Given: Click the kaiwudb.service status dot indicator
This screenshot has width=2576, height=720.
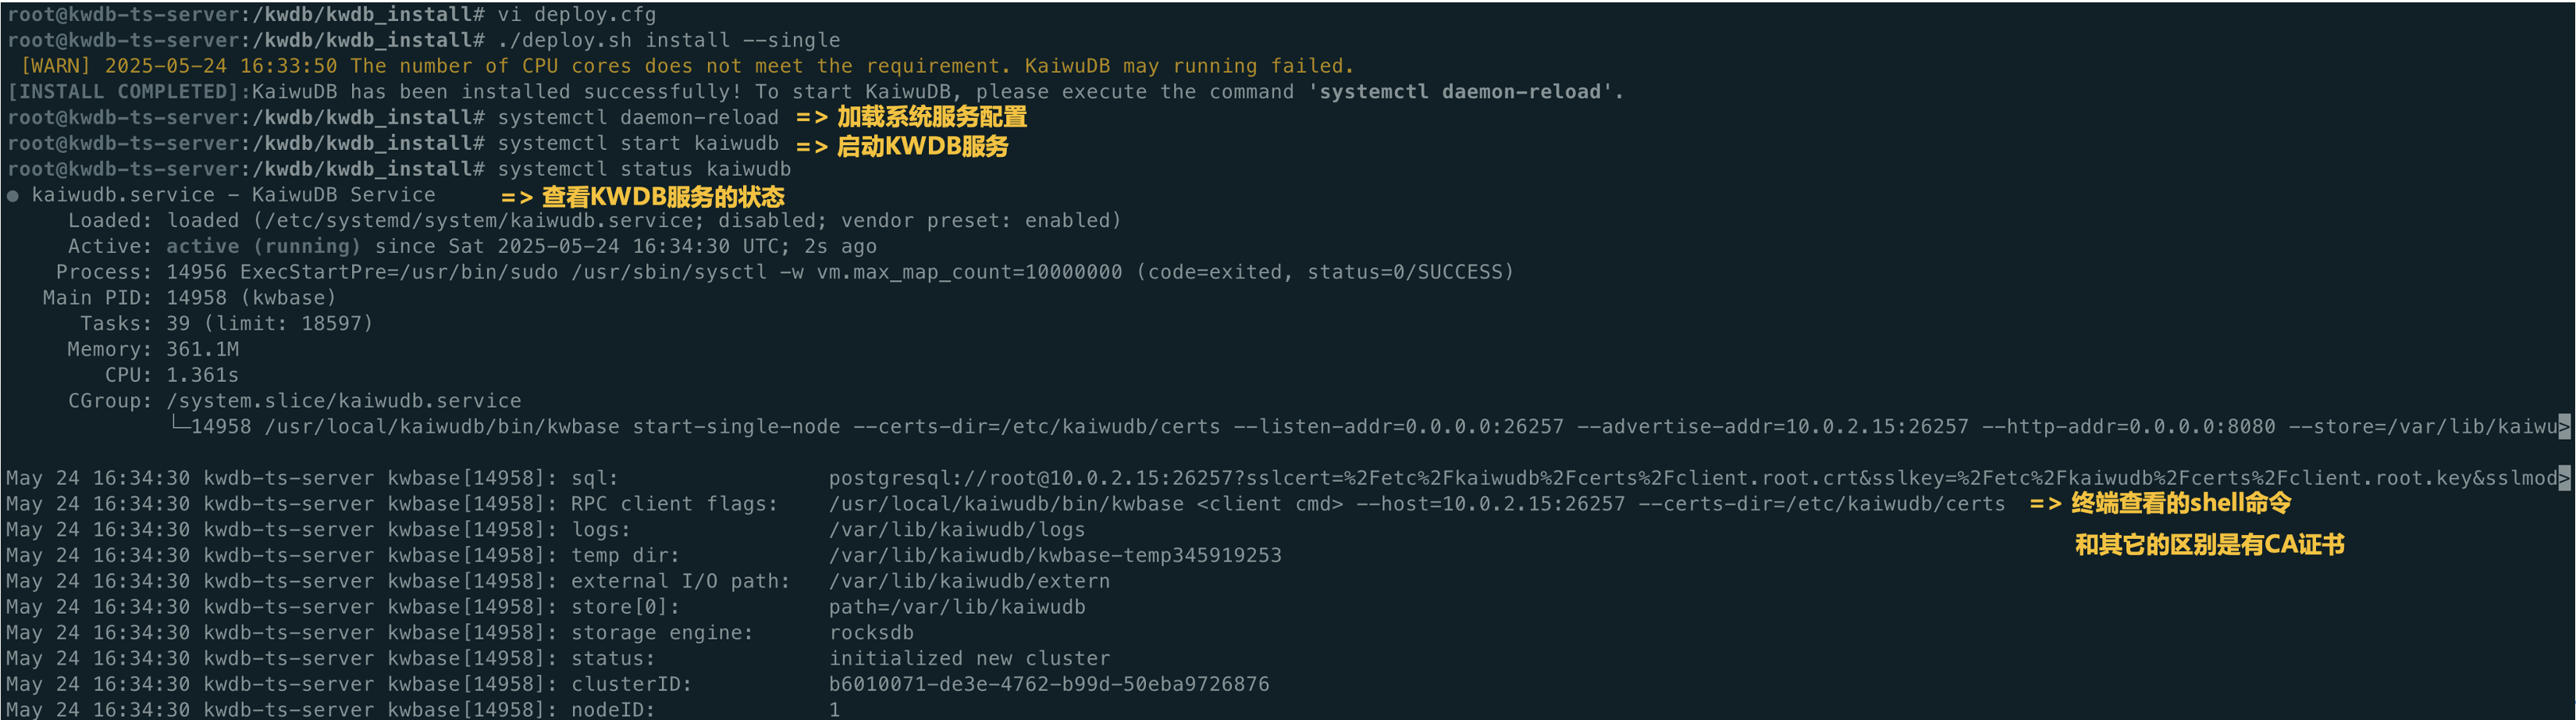Looking at the screenshot, I should pos(13,196).
